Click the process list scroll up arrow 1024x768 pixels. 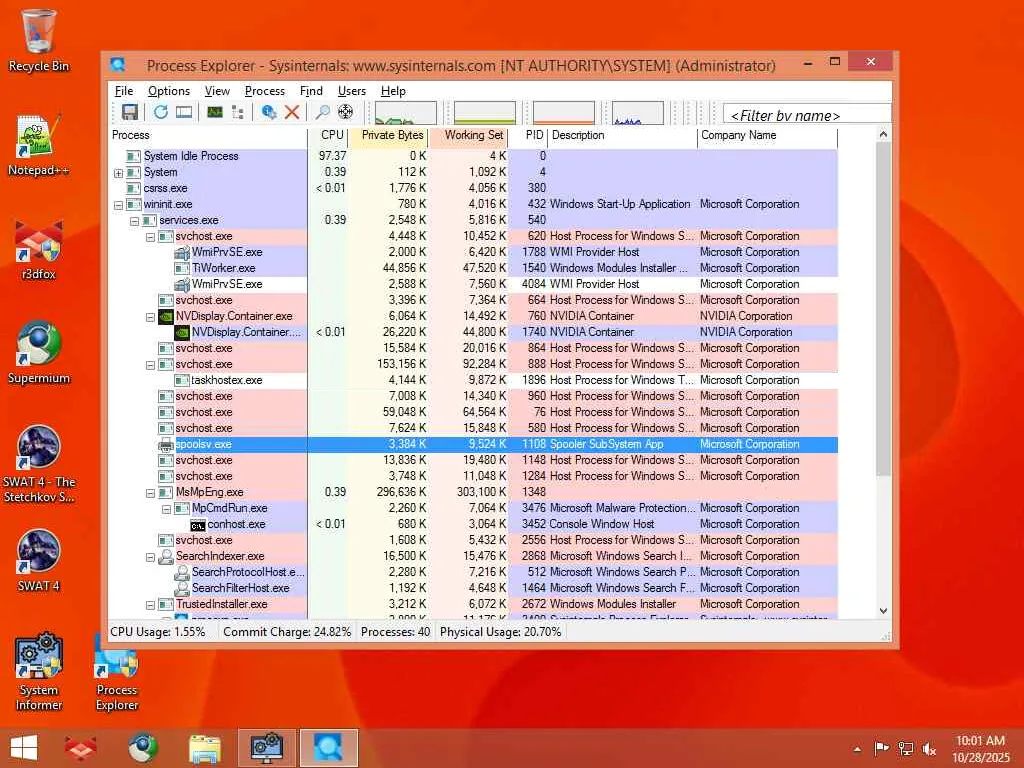[x=883, y=135]
